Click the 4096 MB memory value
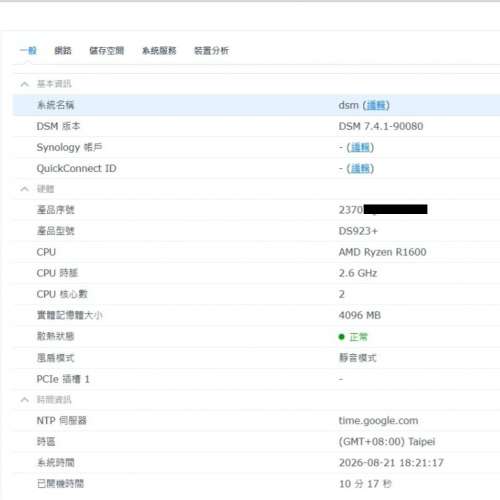 [x=360, y=315]
